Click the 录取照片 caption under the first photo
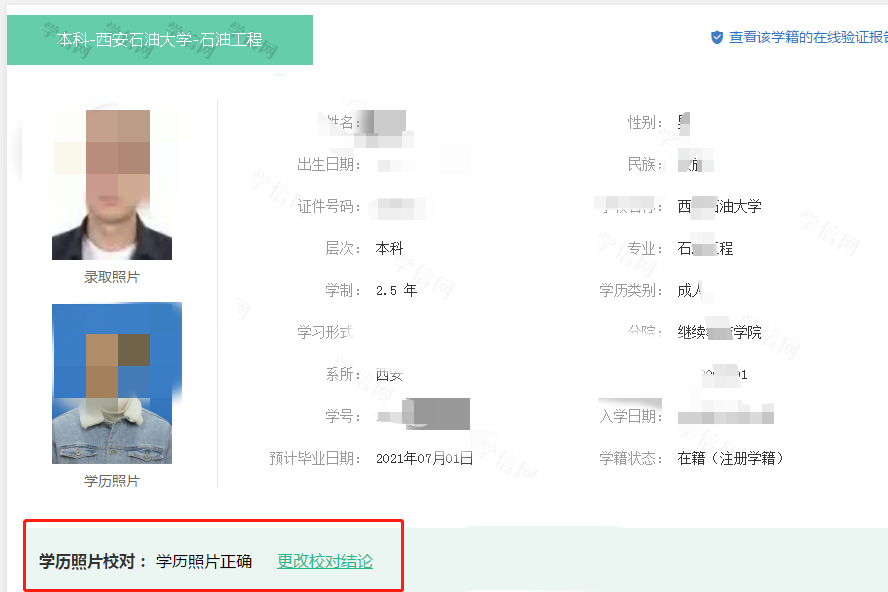 112,277
